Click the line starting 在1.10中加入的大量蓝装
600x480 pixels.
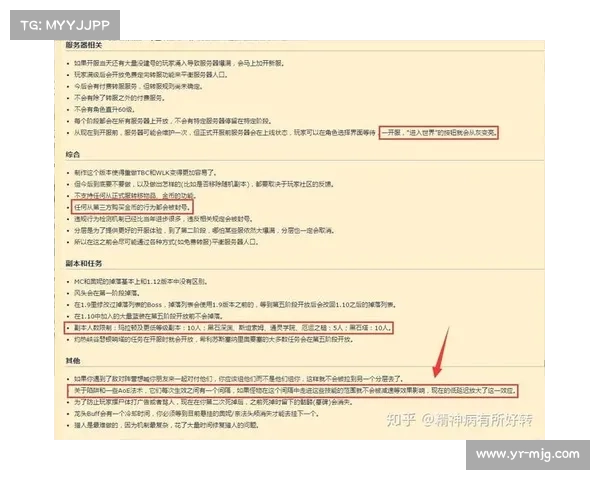[x=148, y=316]
